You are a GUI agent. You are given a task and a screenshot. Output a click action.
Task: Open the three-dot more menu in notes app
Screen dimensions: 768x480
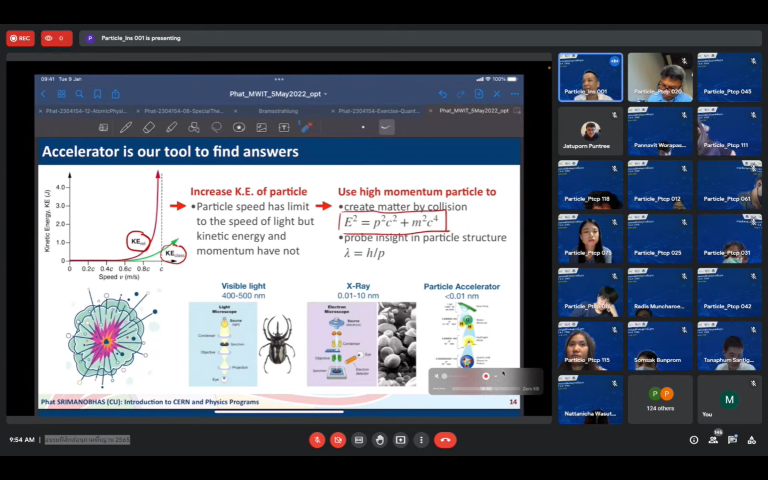(514, 94)
